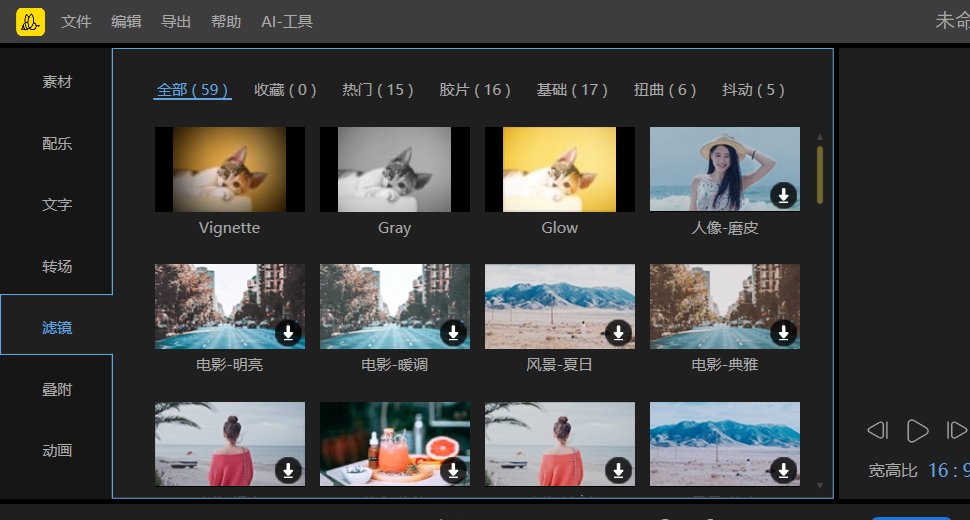Screen dimensions: 970x520
Task: Select the Vignette filter thumbnail
Action: pos(230,169)
